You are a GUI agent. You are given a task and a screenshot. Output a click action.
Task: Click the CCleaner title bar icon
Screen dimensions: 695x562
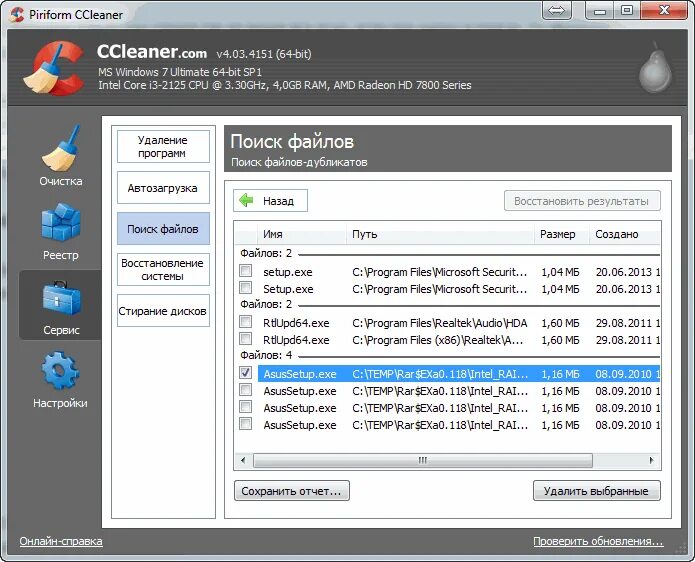16,14
